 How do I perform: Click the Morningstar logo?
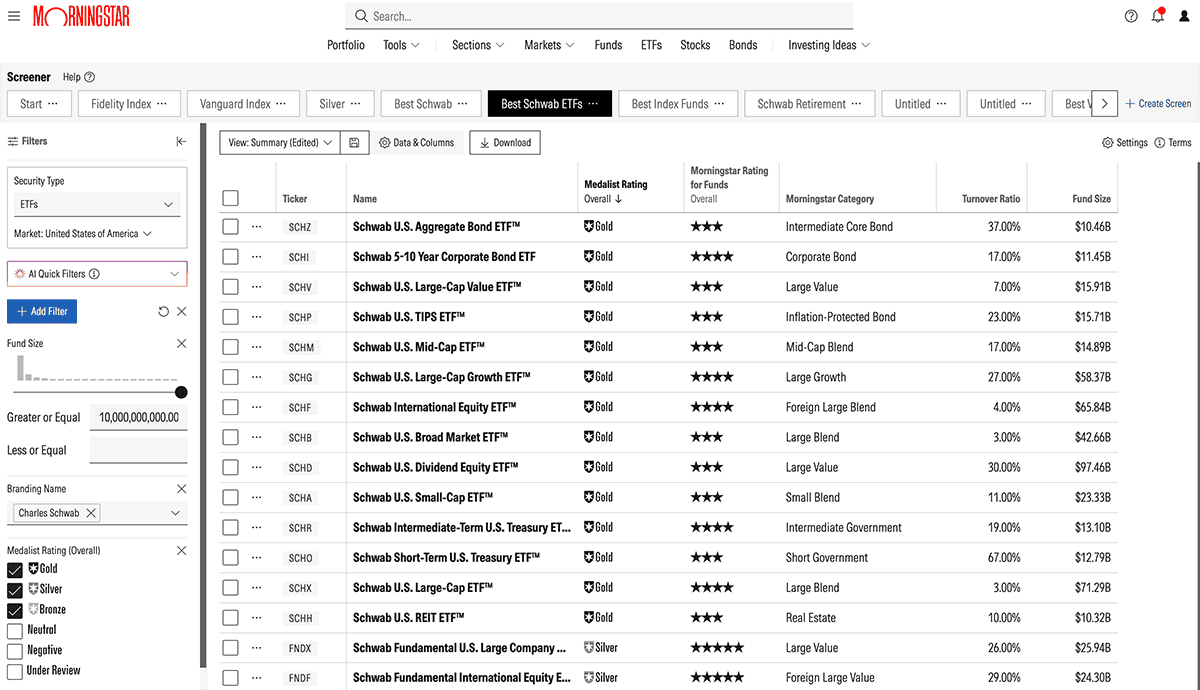pos(81,16)
